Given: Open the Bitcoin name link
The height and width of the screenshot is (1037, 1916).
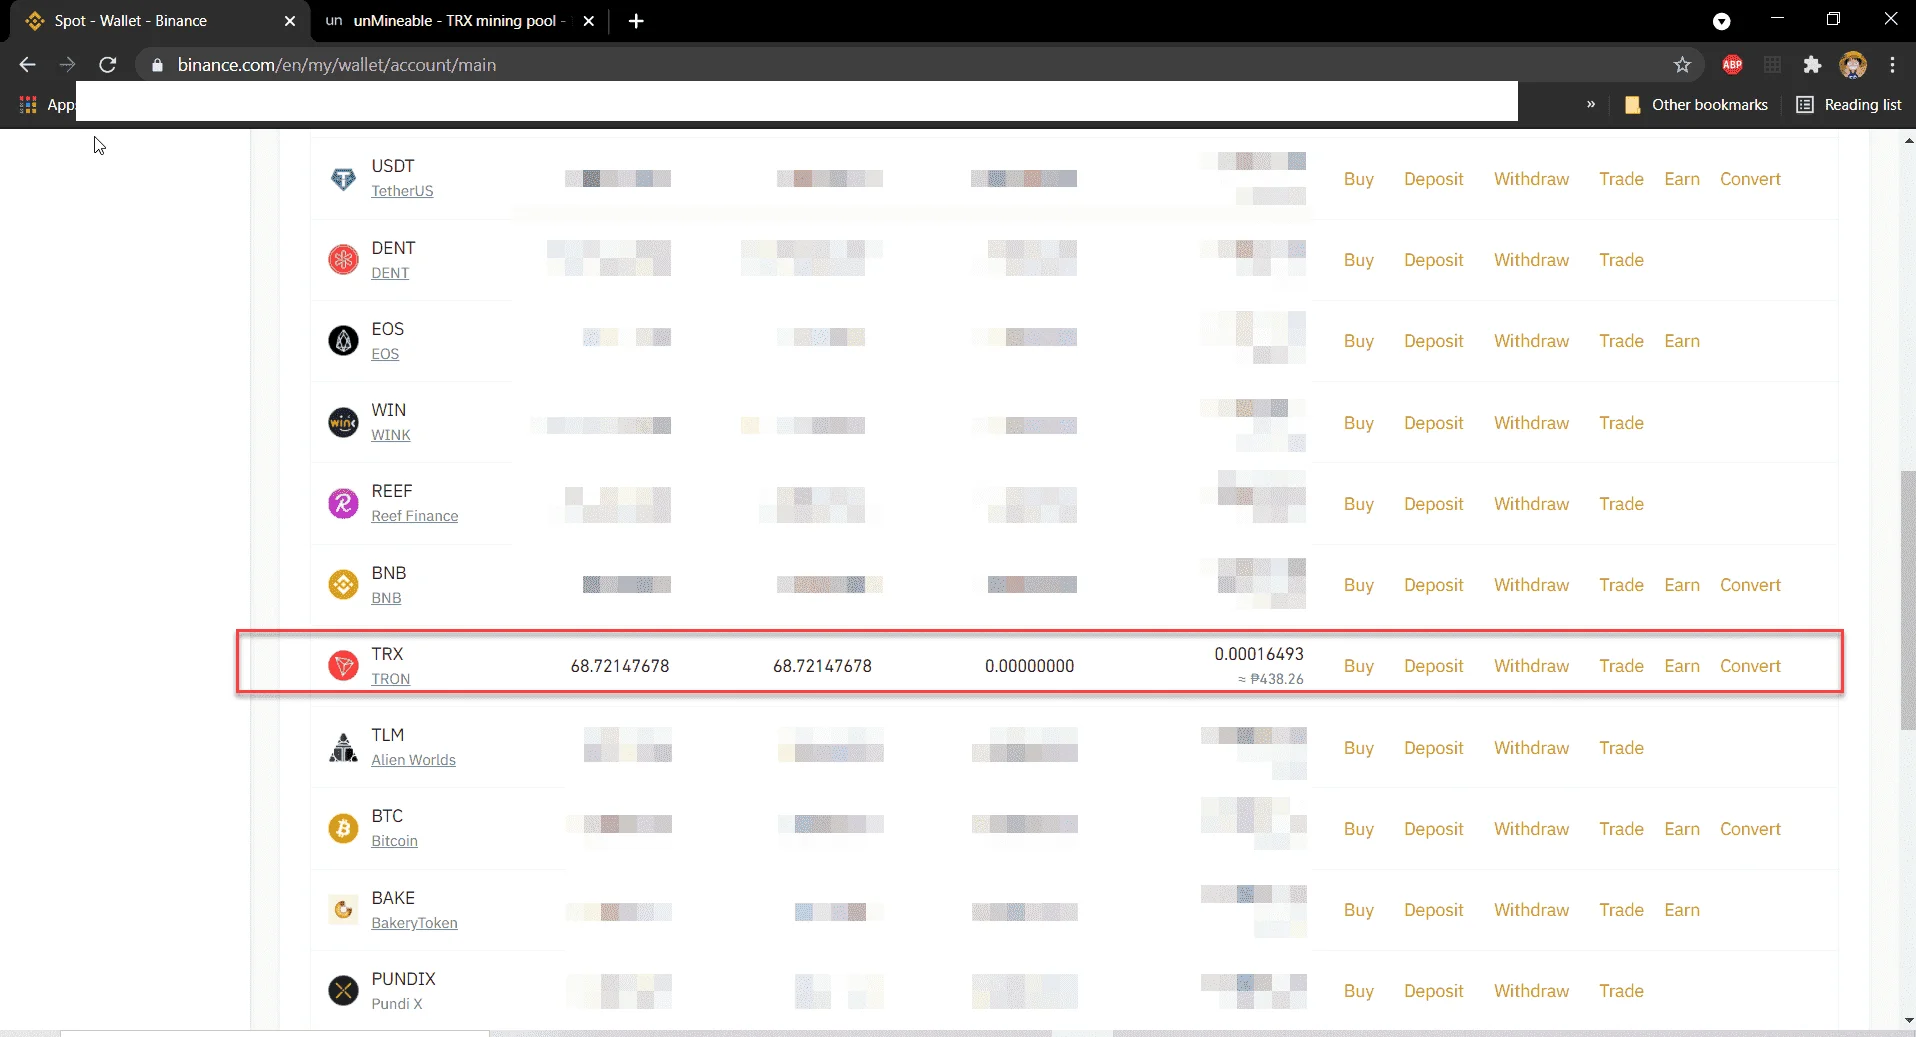Looking at the screenshot, I should [x=394, y=841].
